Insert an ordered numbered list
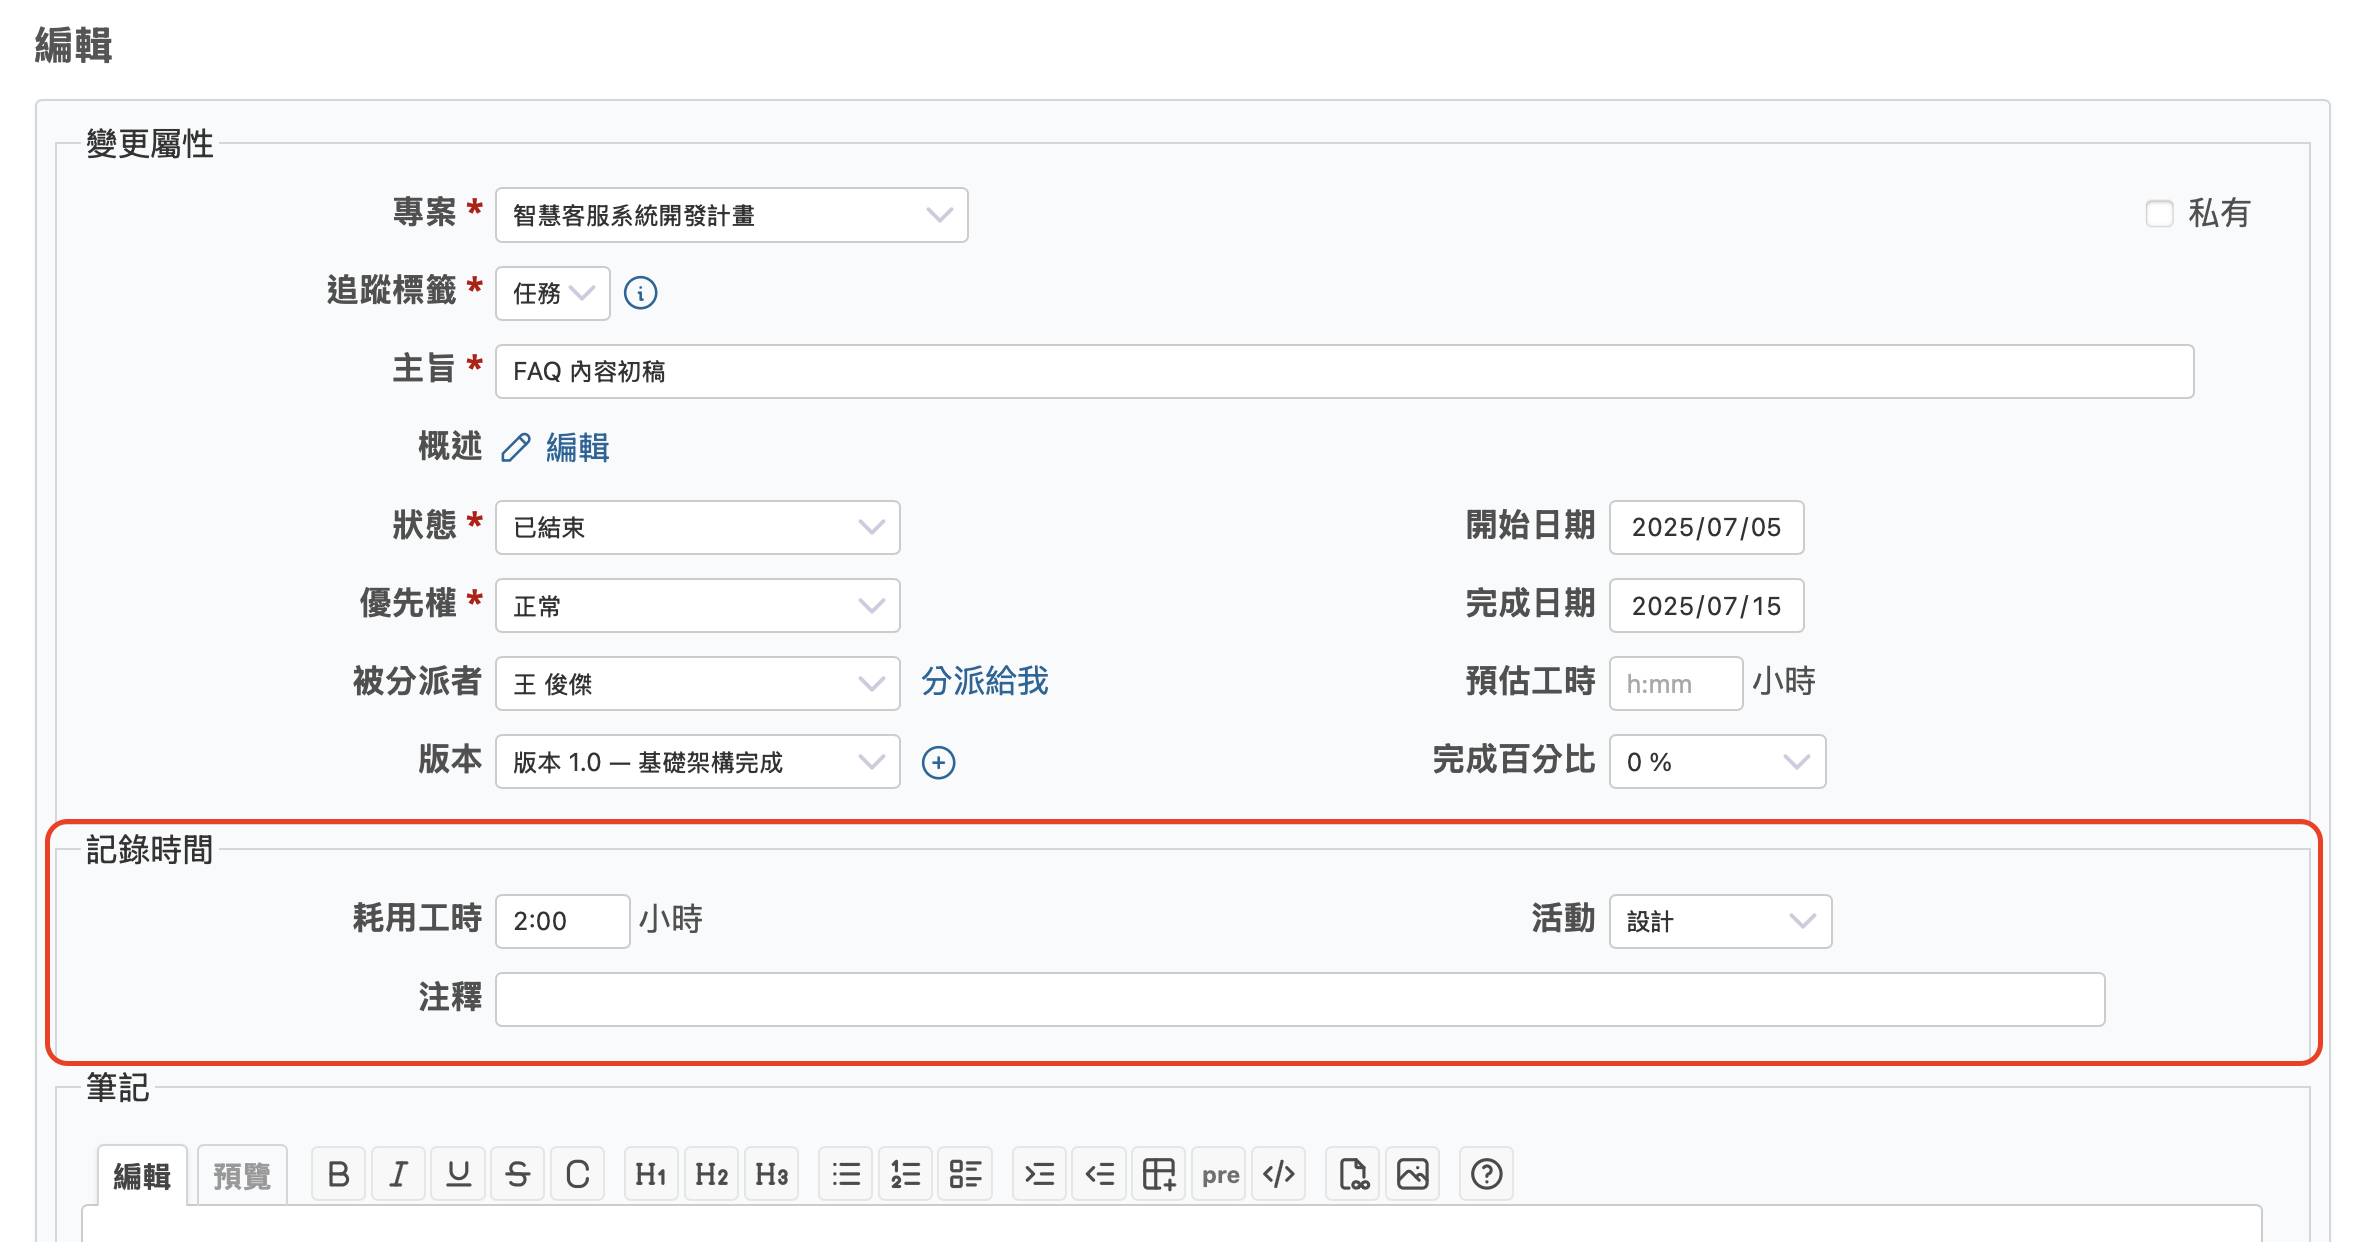2356x1242 pixels. click(x=906, y=1174)
